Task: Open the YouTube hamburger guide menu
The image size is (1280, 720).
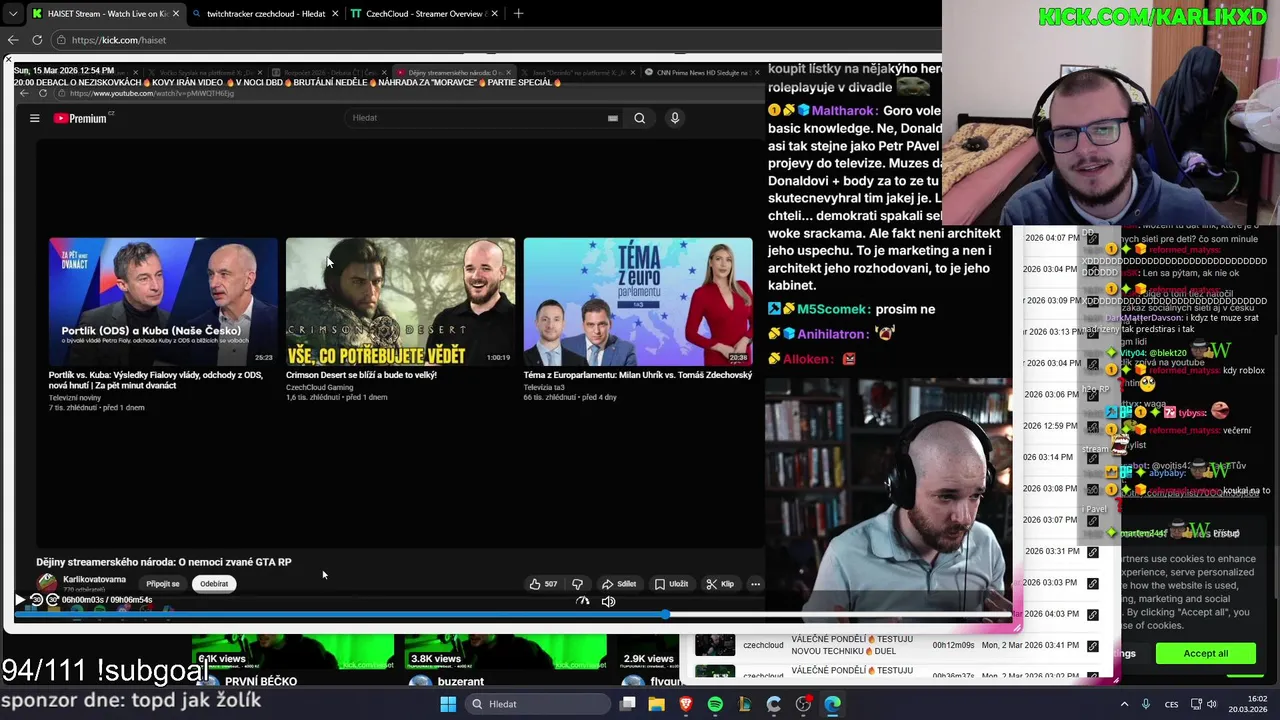Action: [34, 118]
